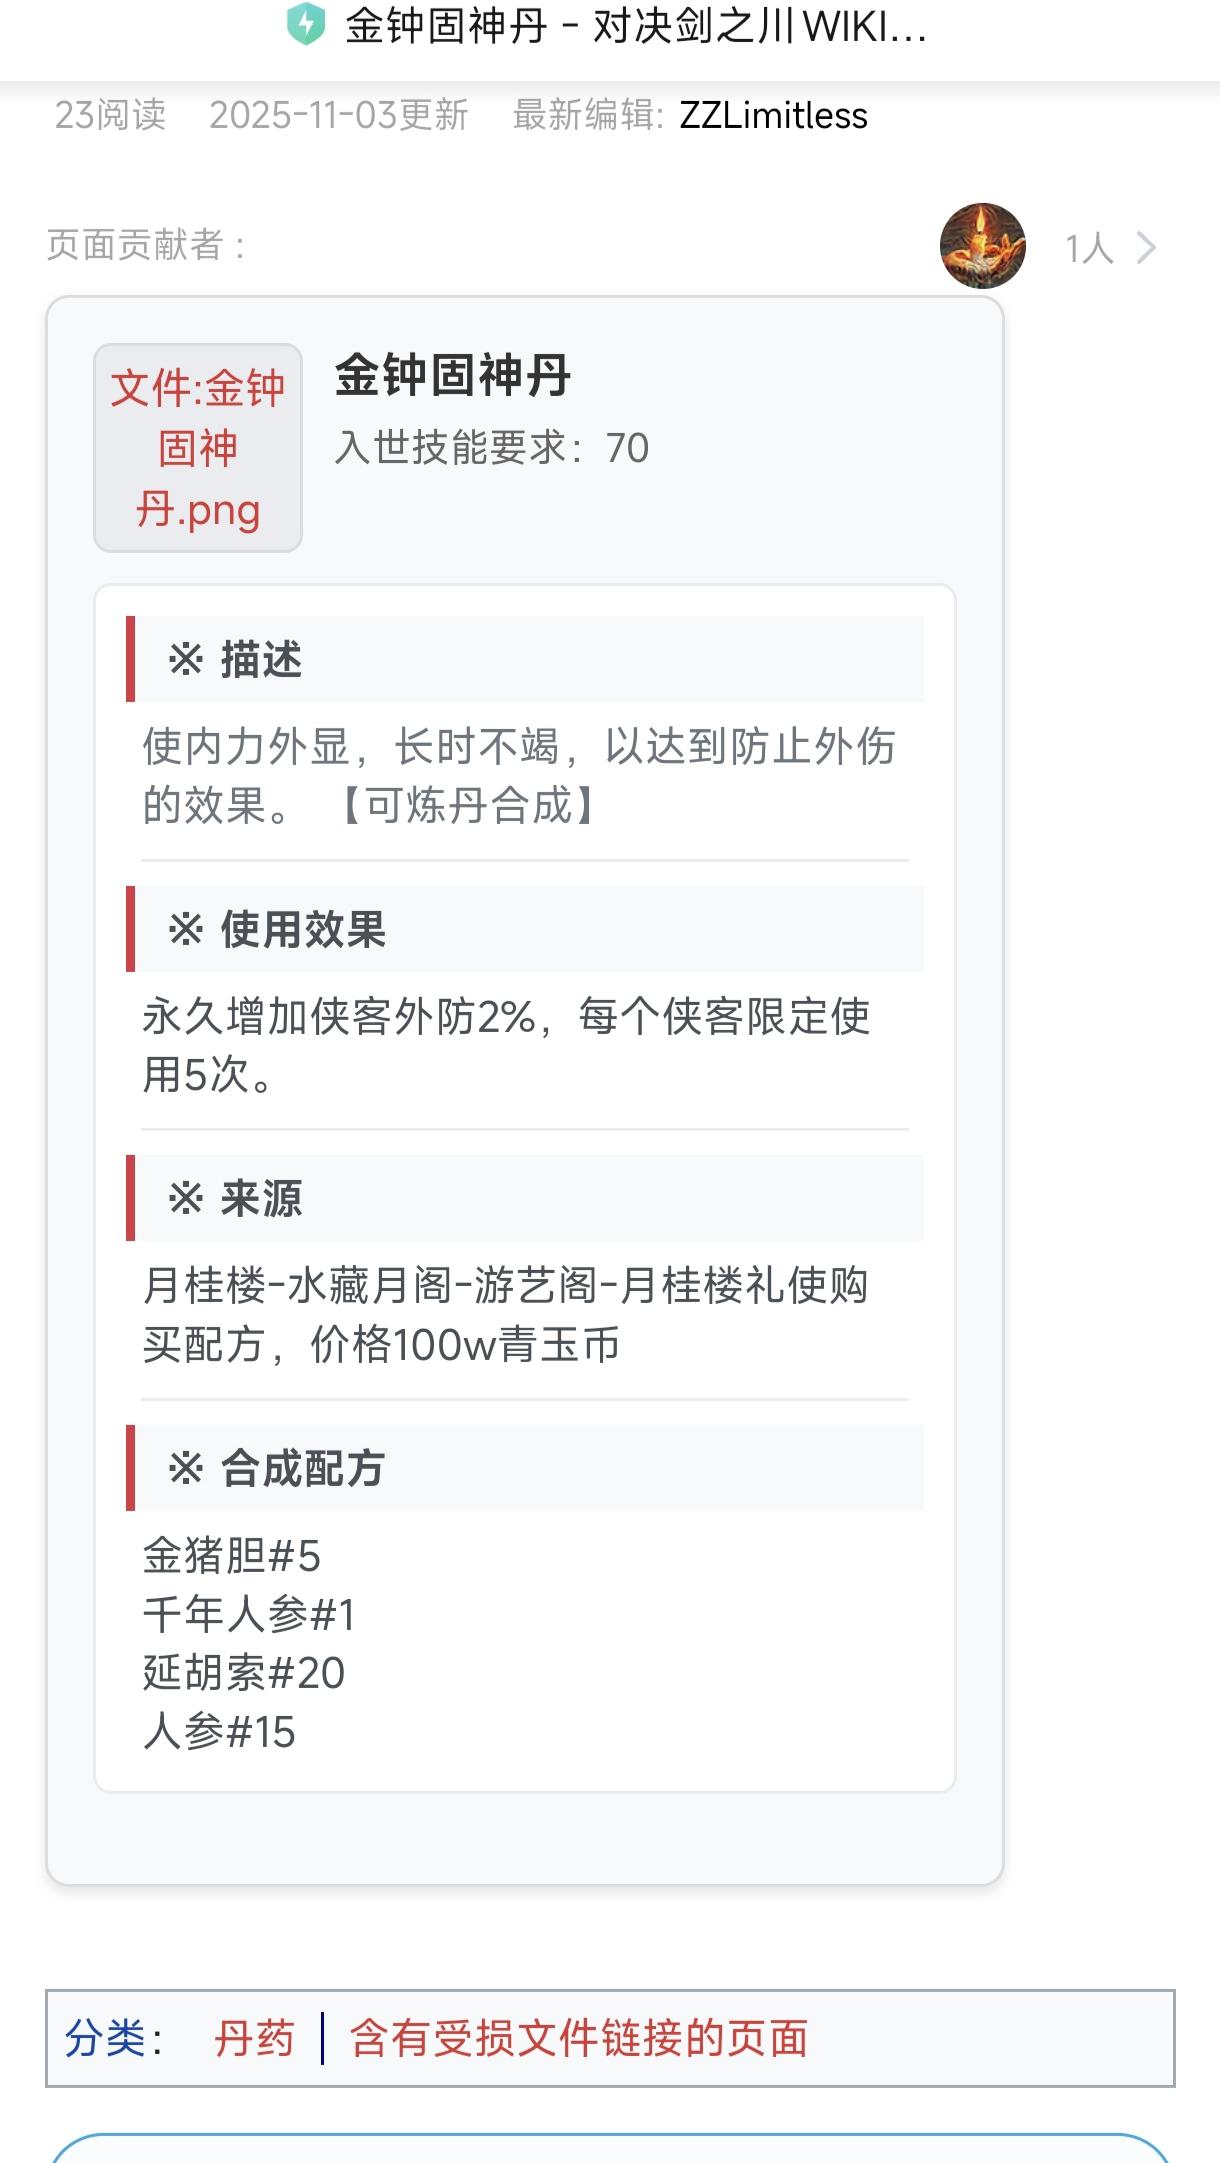The height and width of the screenshot is (2163, 1220).
Task: Click the 分类 label link
Action: pyautogui.click(x=105, y=2038)
